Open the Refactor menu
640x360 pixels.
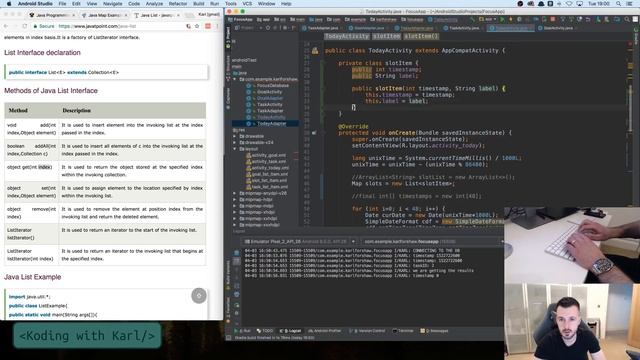click(178, 4)
